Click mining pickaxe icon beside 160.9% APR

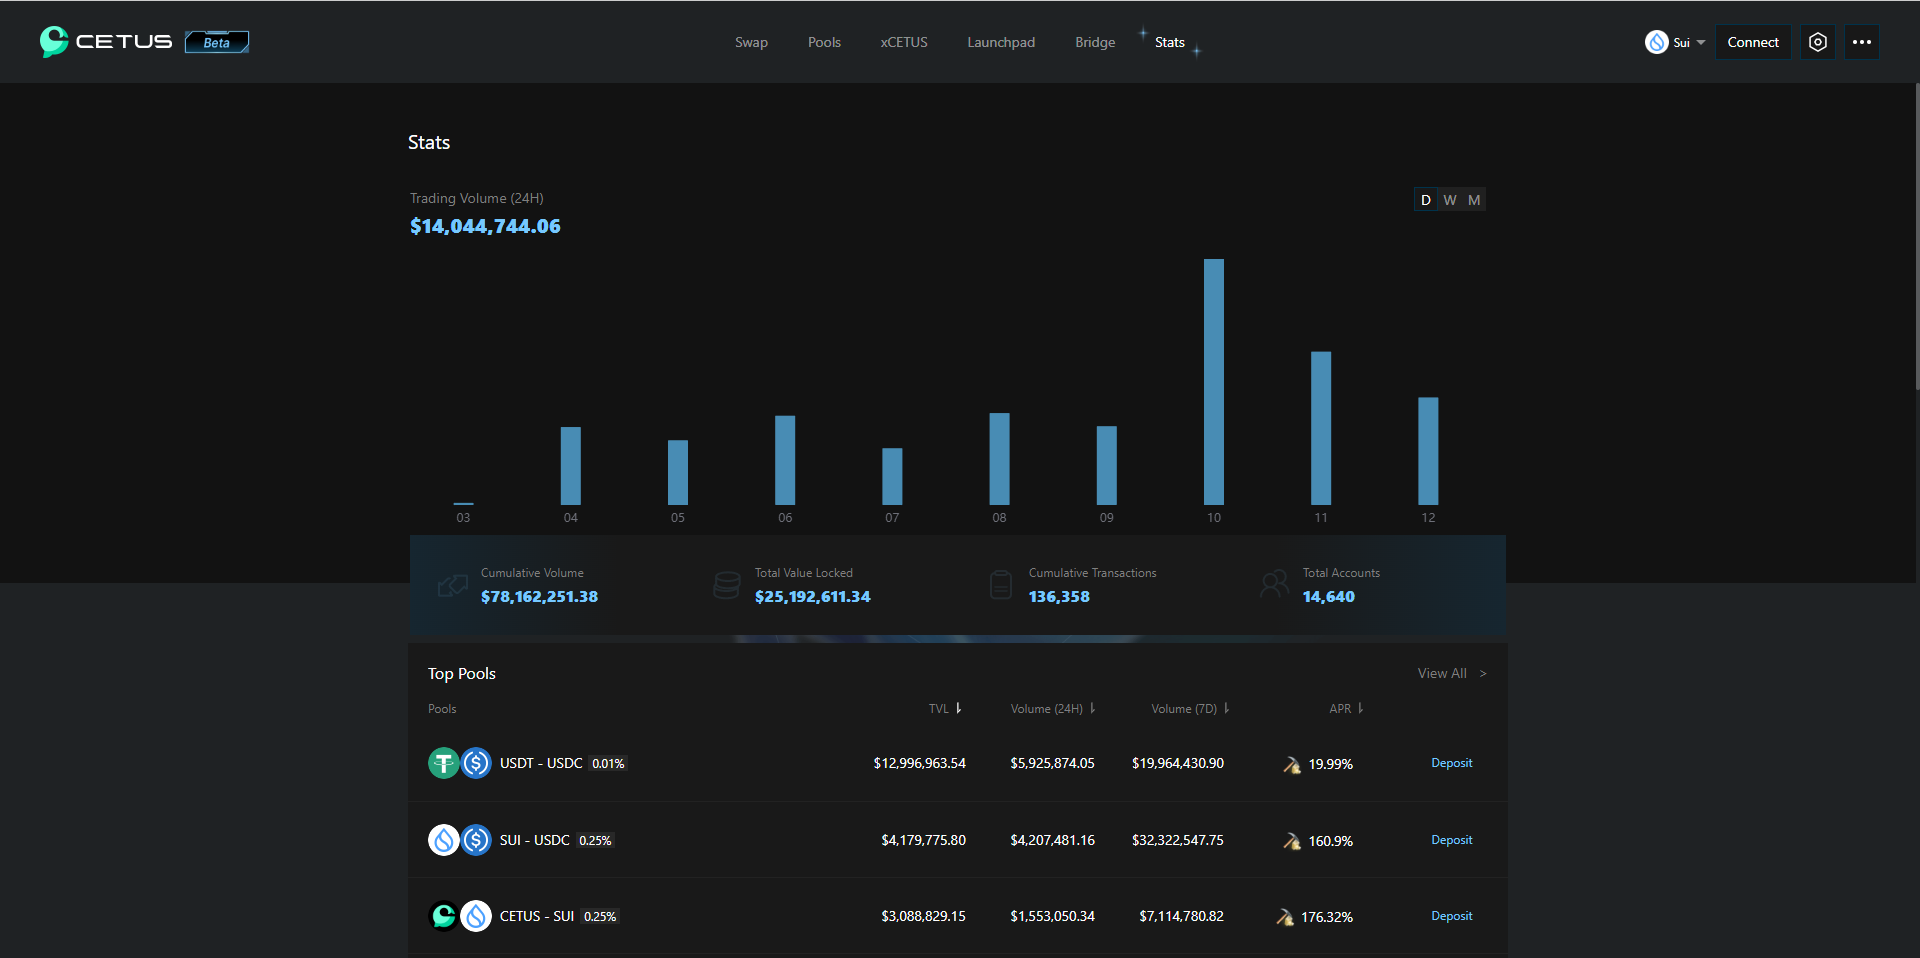click(x=1292, y=841)
